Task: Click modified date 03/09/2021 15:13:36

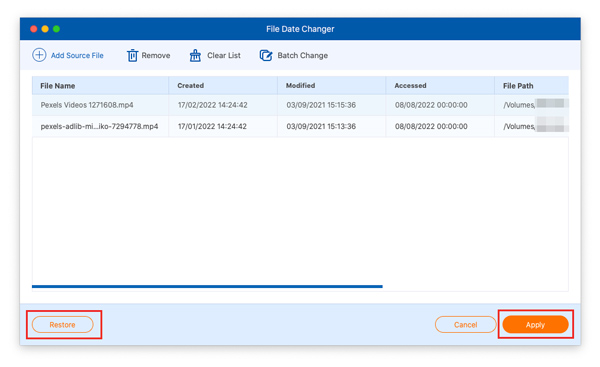Action: [321, 126]
